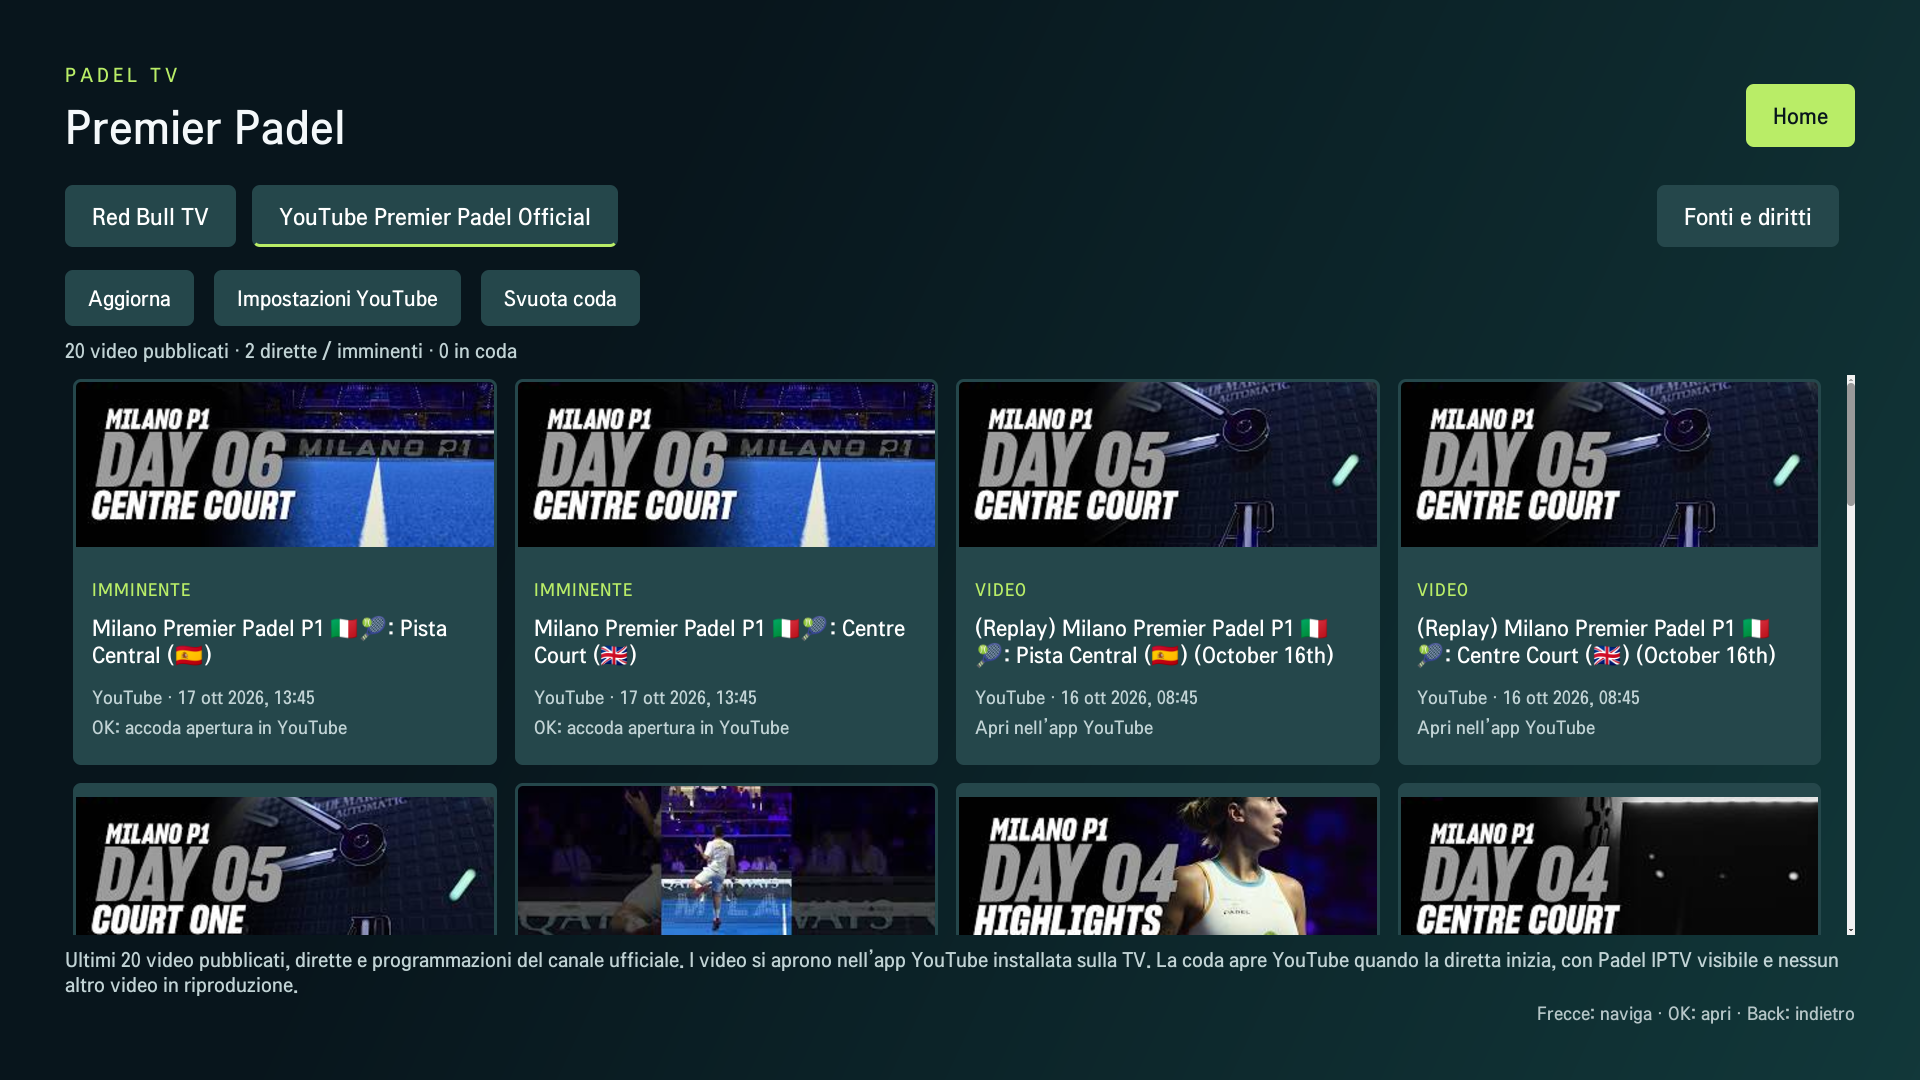Select the Day 05 Court One thumbnail
The height and width of the screenshot is (1080, 1920).
point(285,865)
